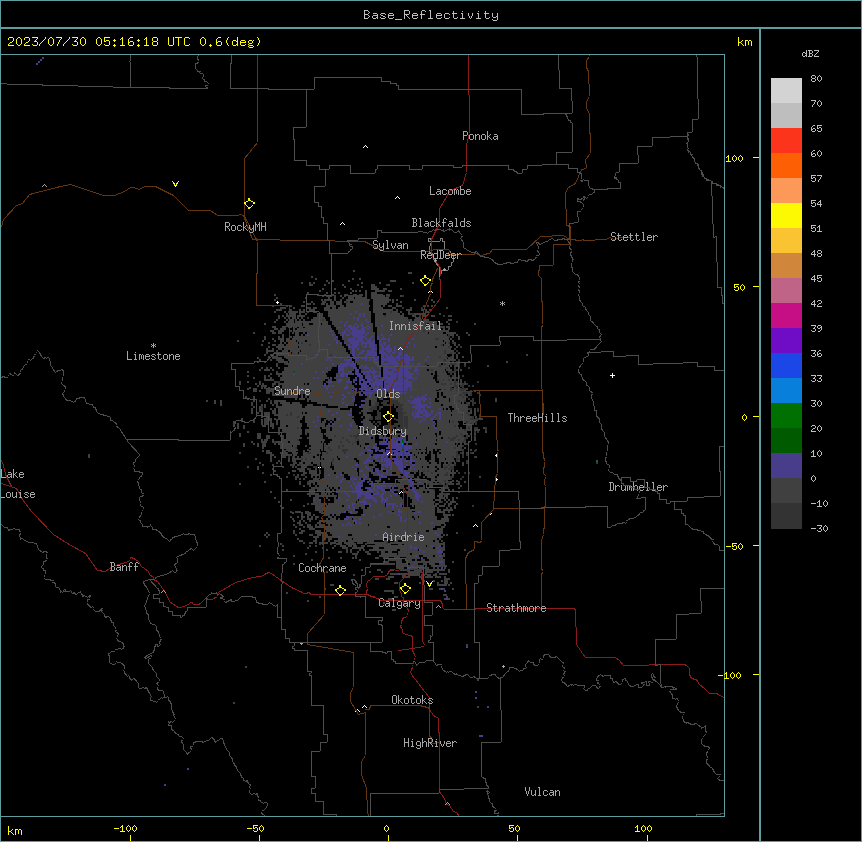Click the Vulcan label
The image size is (862, 842).
[x=542, y=792]
